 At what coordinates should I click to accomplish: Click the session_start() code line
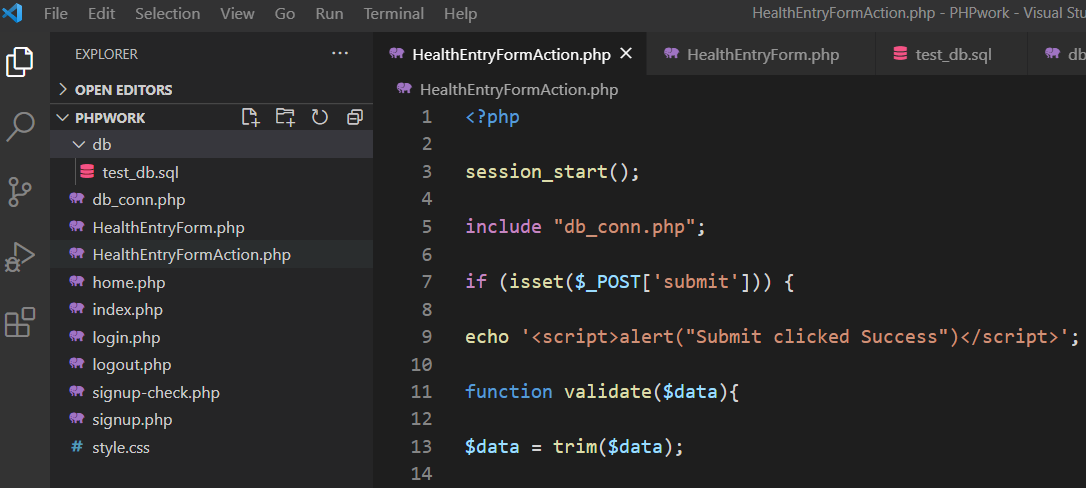pos(552,172)
